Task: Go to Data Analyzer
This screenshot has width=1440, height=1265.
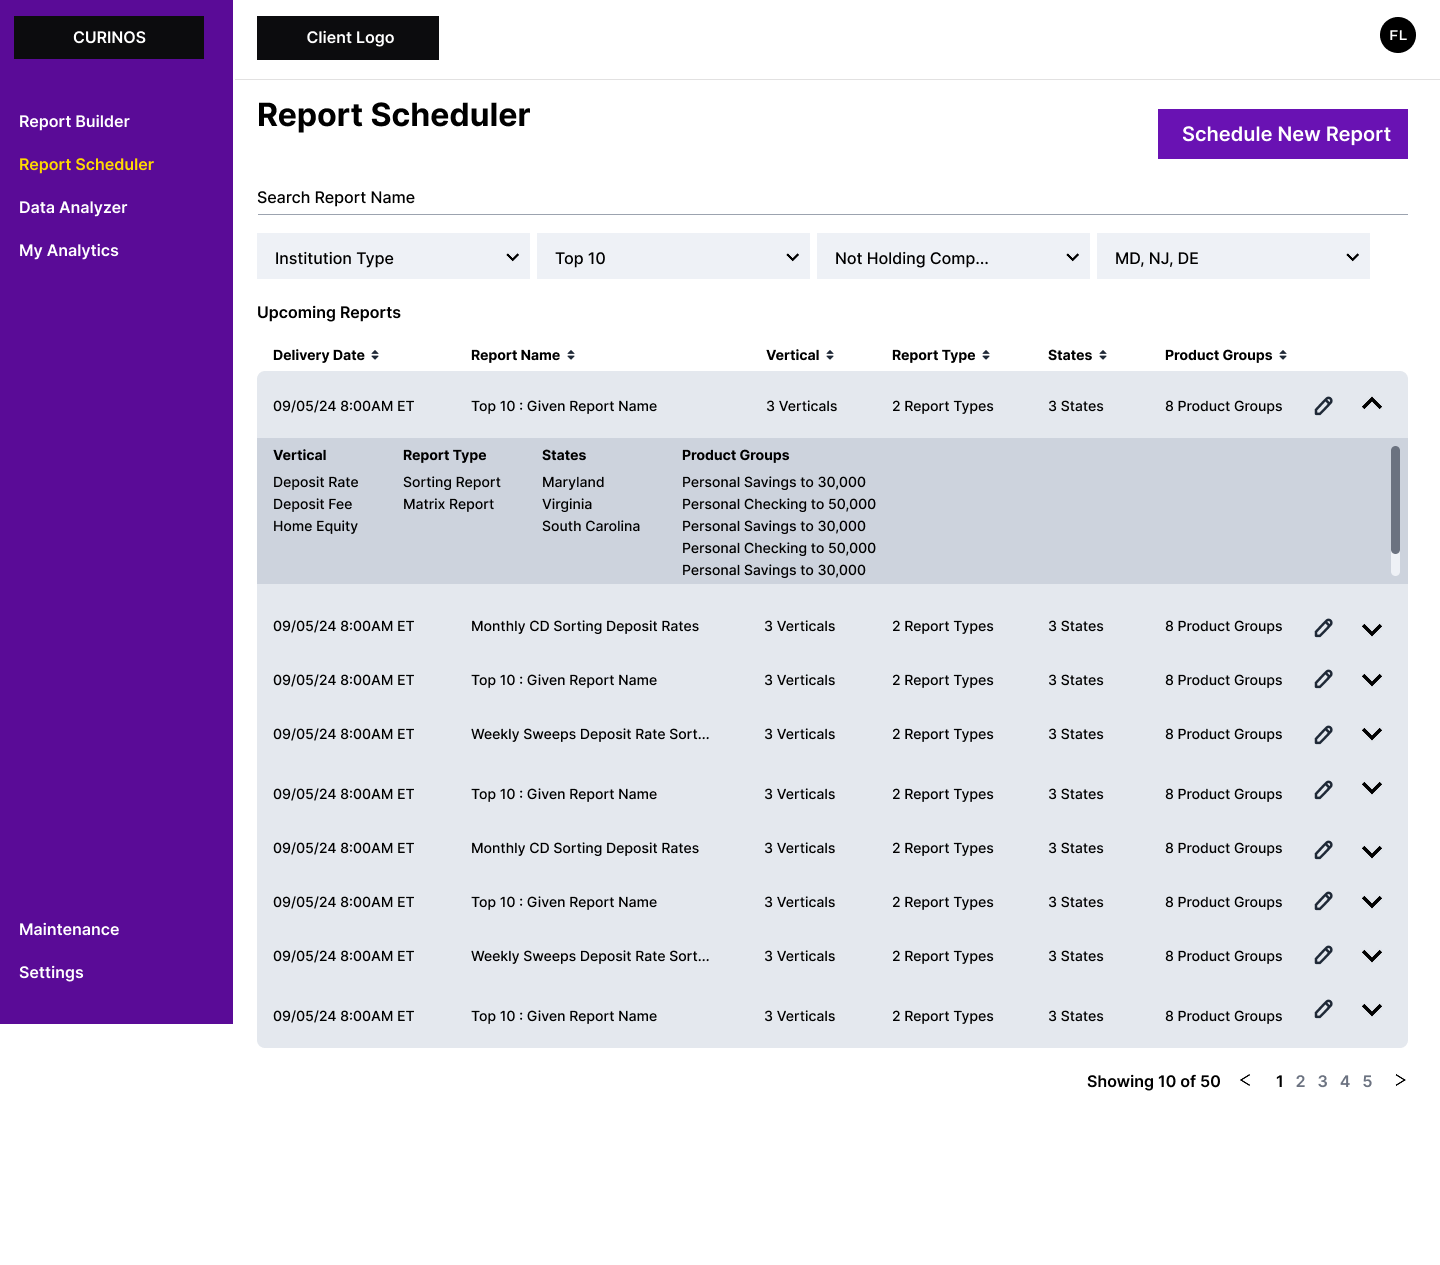Action: tap(73, 207)
